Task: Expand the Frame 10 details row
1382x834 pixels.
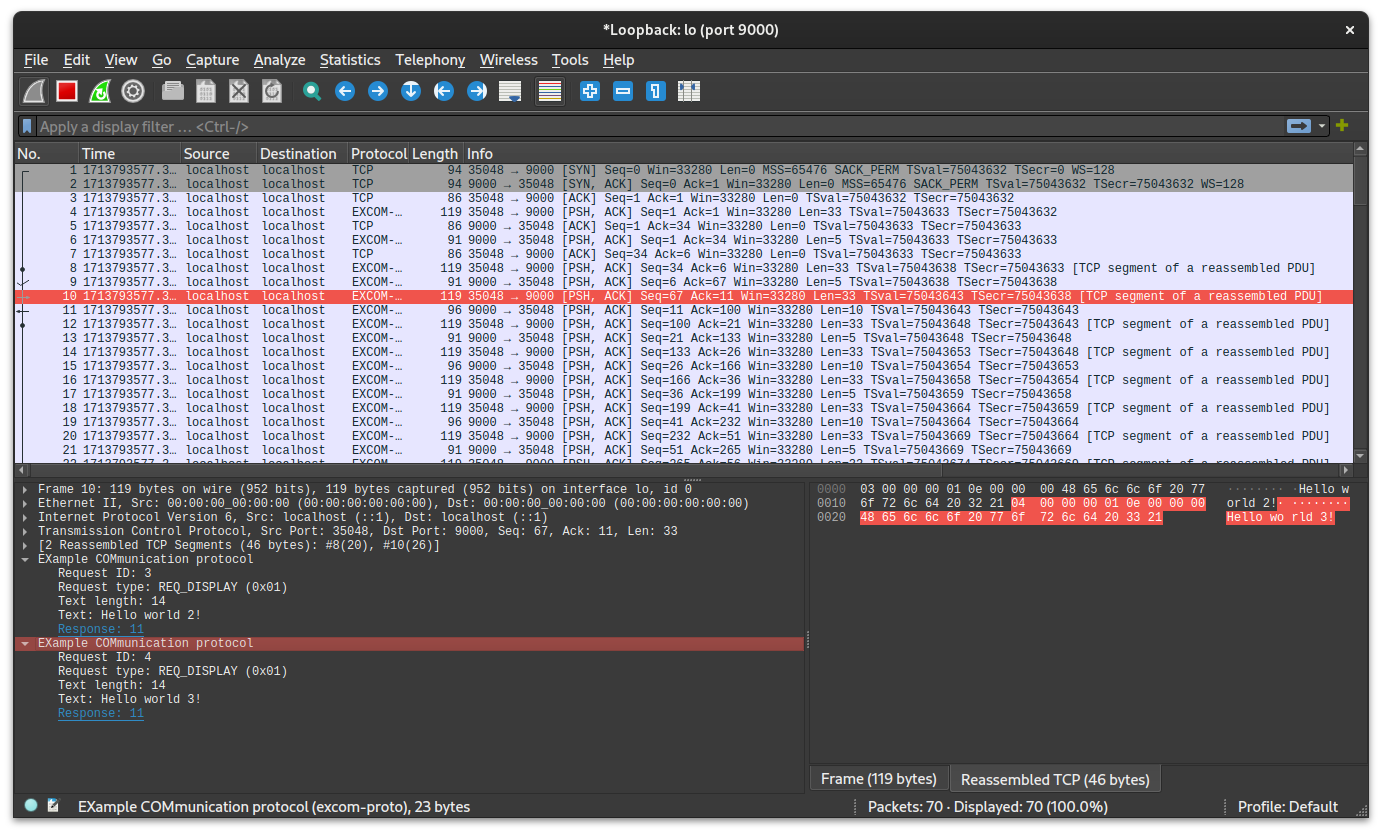Action: point(25,489)
